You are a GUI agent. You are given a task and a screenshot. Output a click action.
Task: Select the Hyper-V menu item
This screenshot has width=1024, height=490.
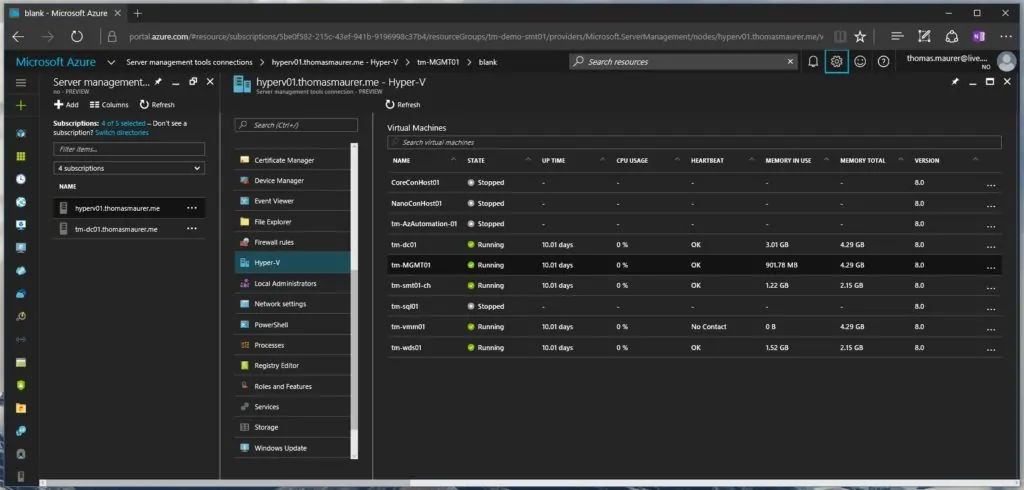click(292, 263)
